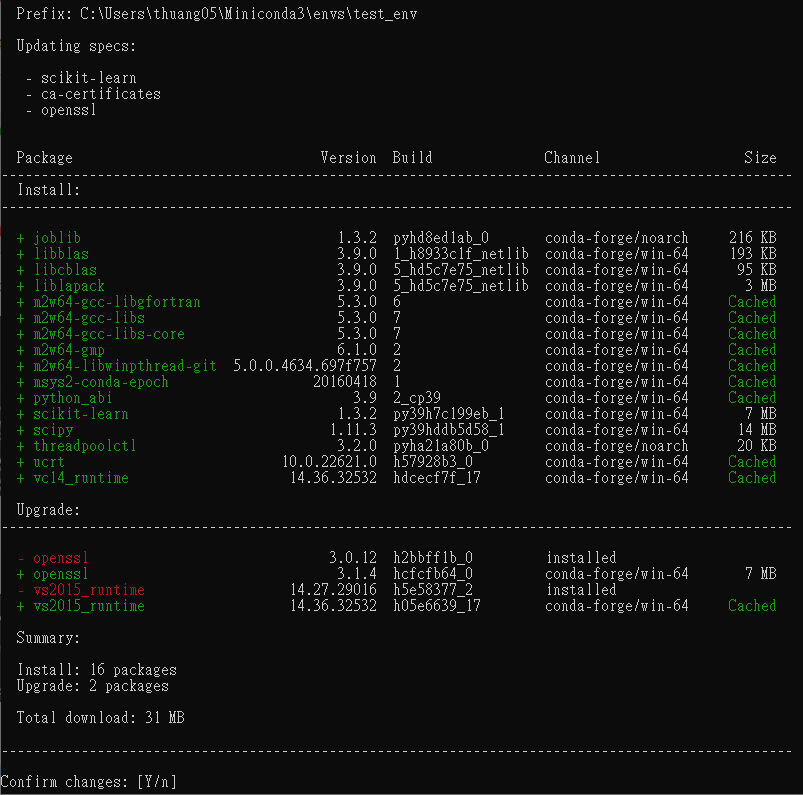Click the 'libblas' package name
Viewport: 803px width, 795px height.
pos(61,254)
